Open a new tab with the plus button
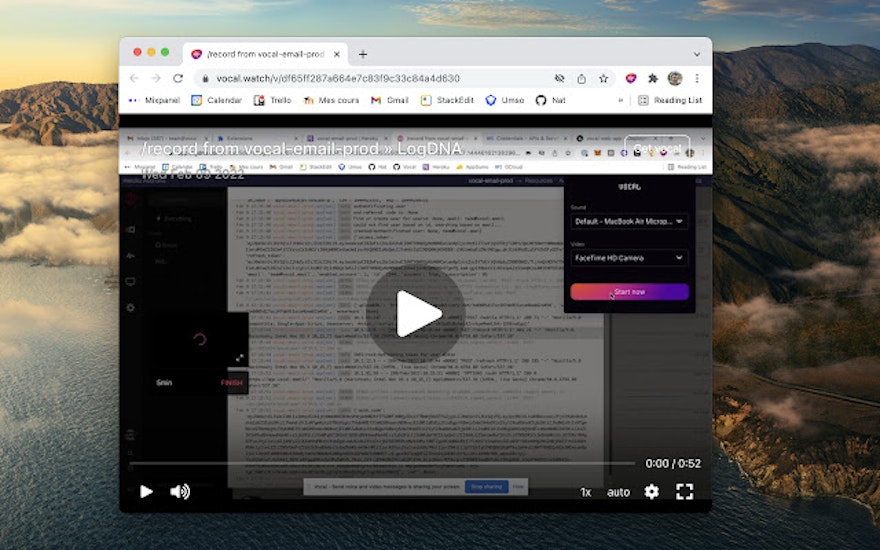 point(363,54)
